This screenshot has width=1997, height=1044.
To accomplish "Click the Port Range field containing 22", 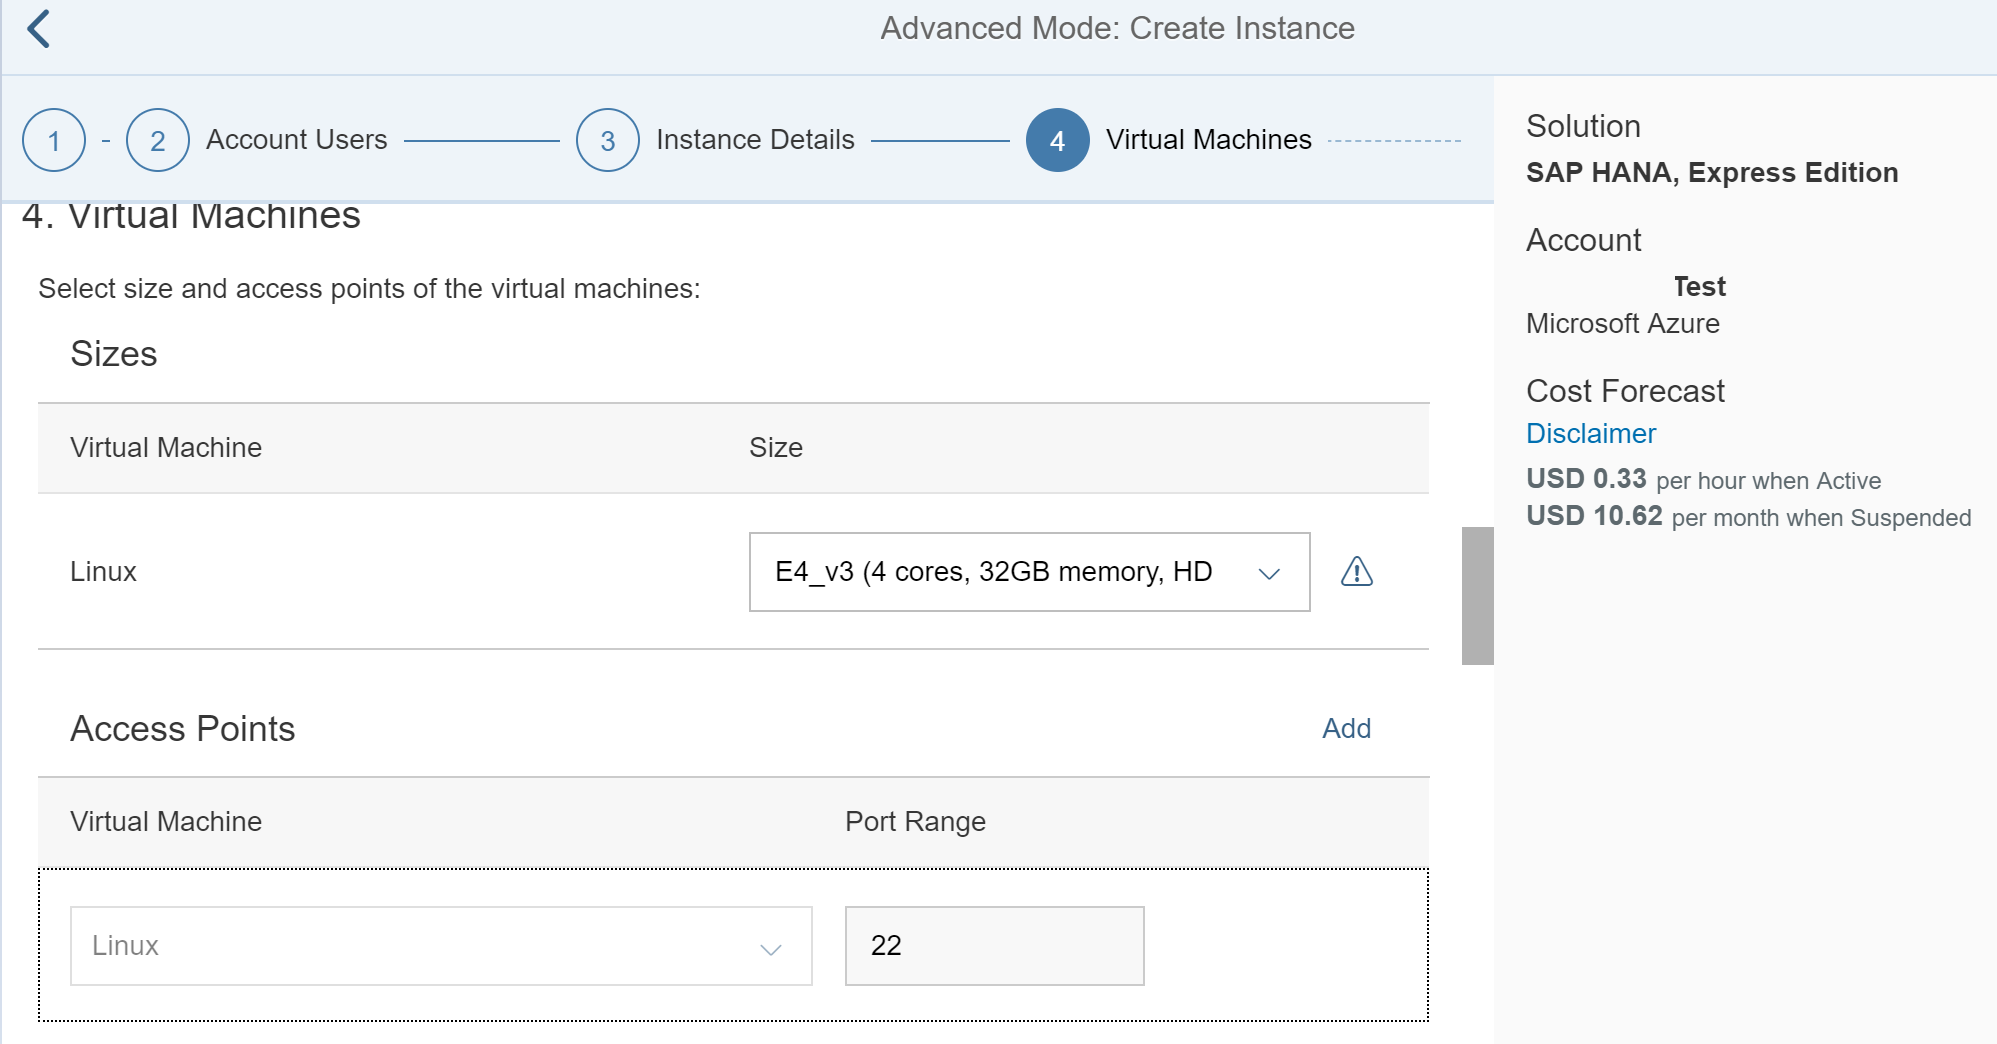I will (994, 946).
